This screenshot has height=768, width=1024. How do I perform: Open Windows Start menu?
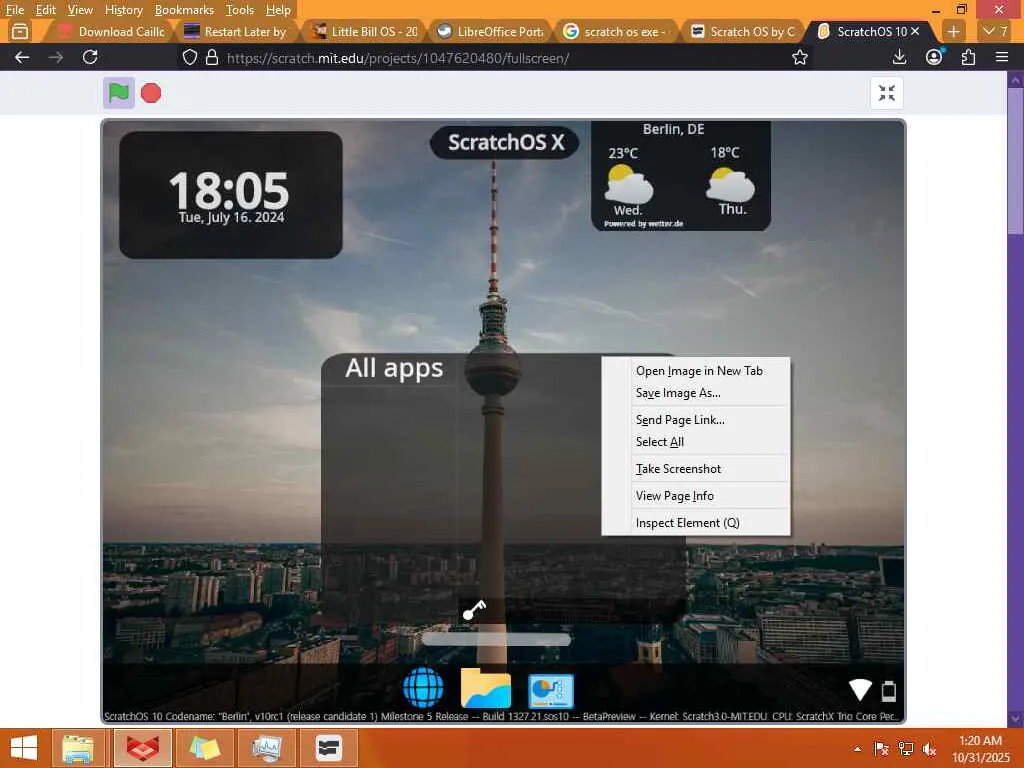[24, 748]
